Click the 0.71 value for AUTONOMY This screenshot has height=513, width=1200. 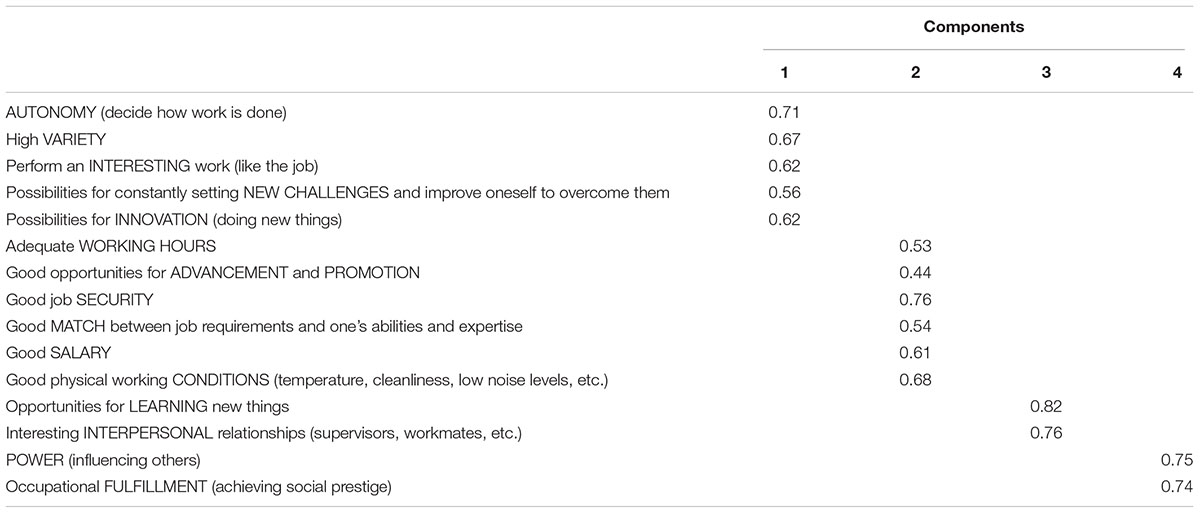click(783, 112)
